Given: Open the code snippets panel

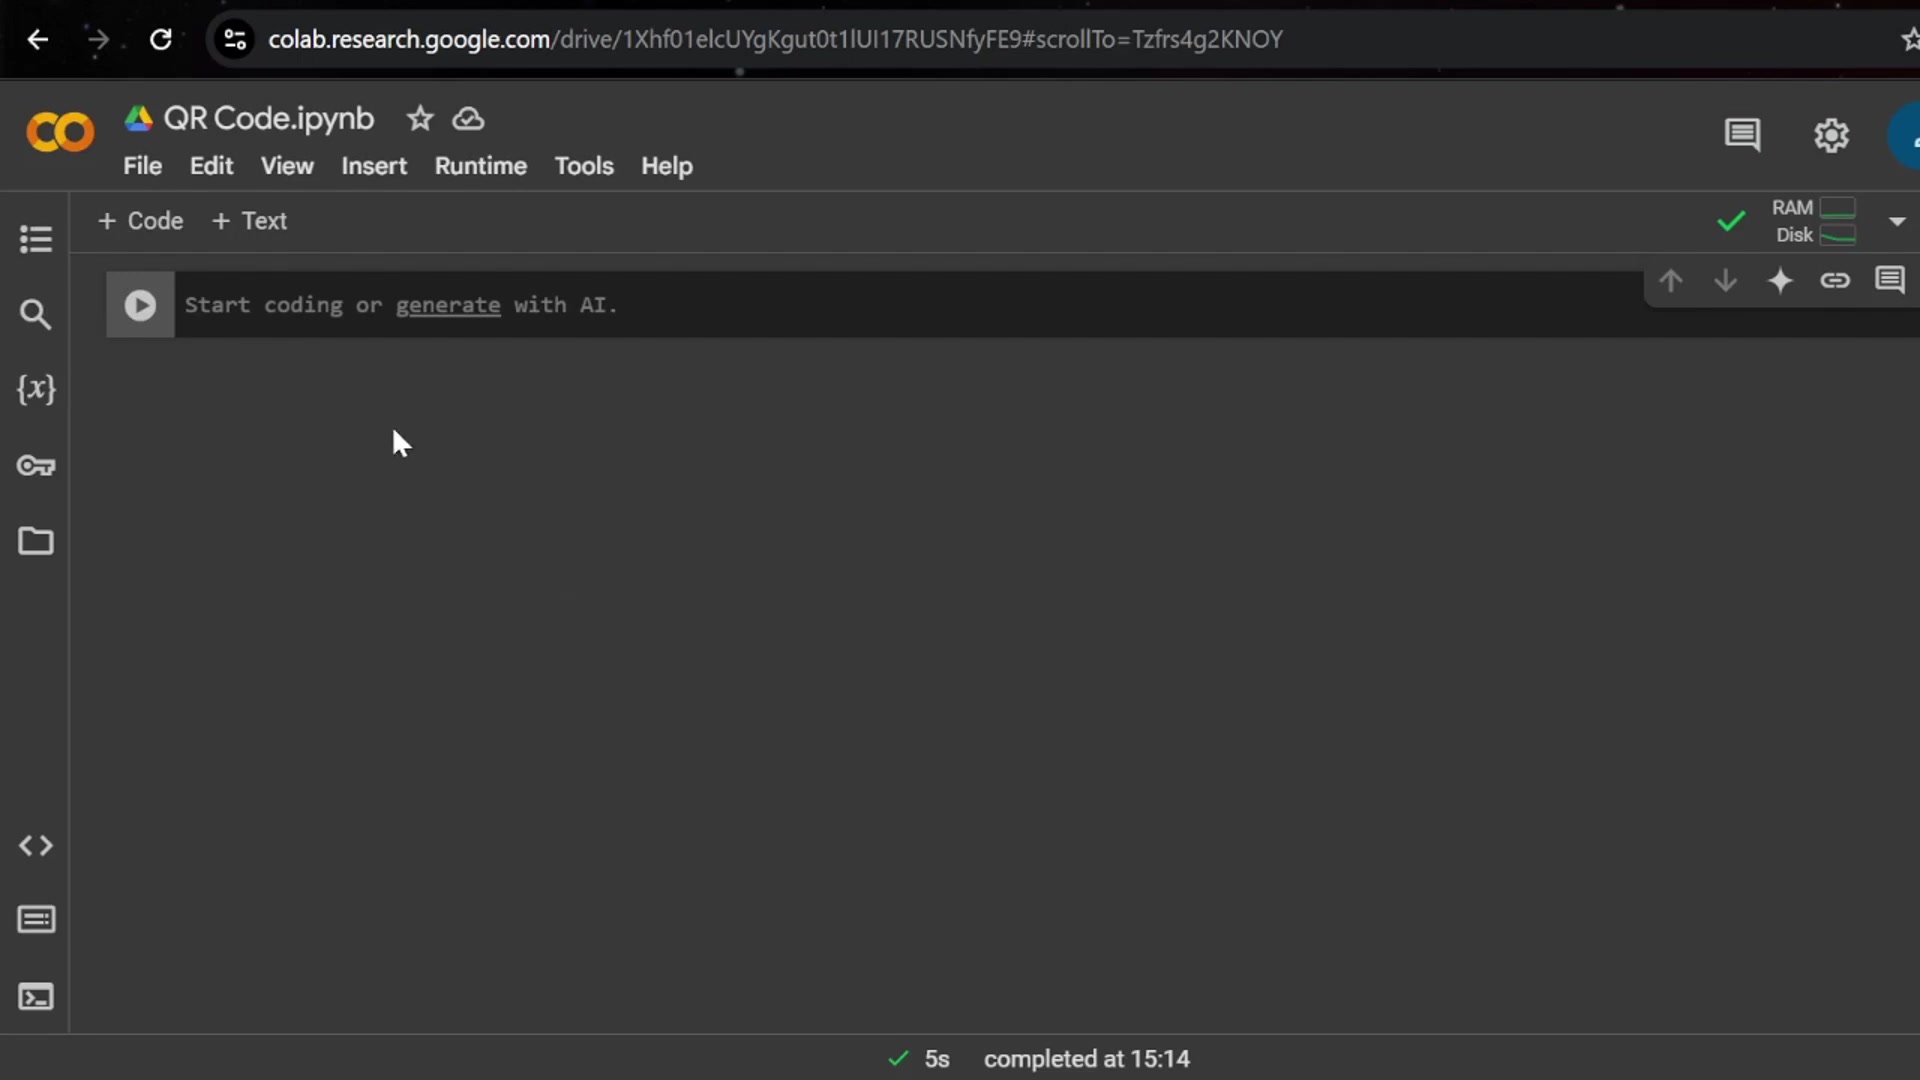Looking at the screenshot, I should [x=36, y=846].
